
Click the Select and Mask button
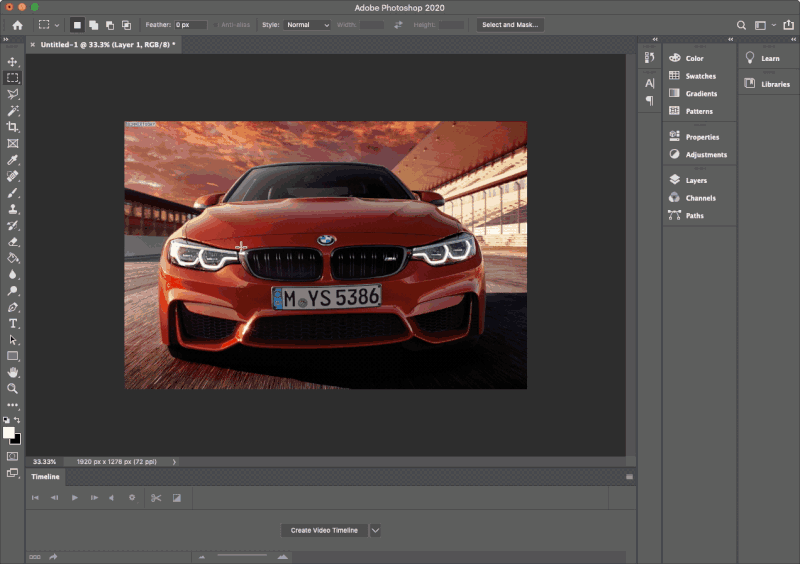(510, 24)
